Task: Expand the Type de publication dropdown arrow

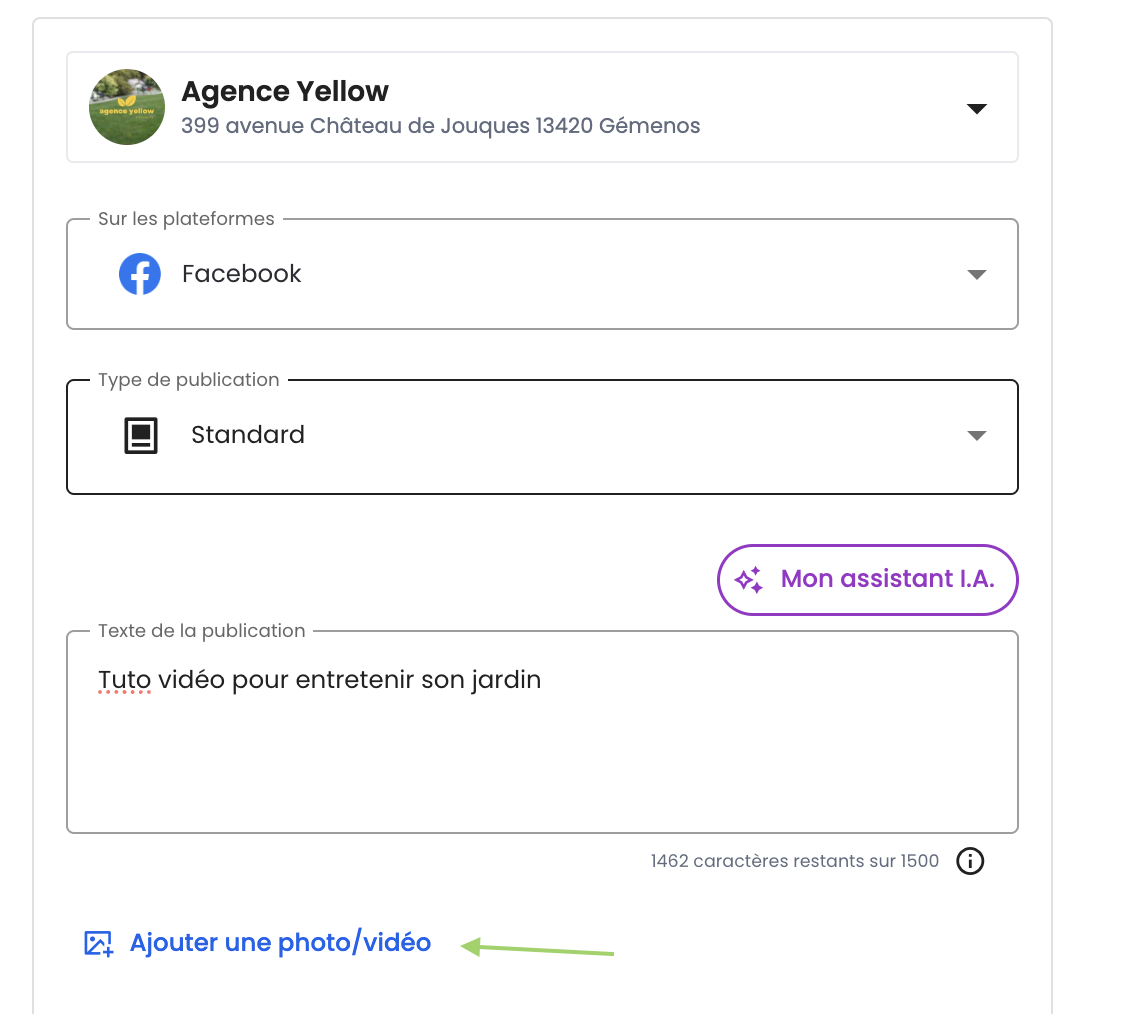Action: 977,436
